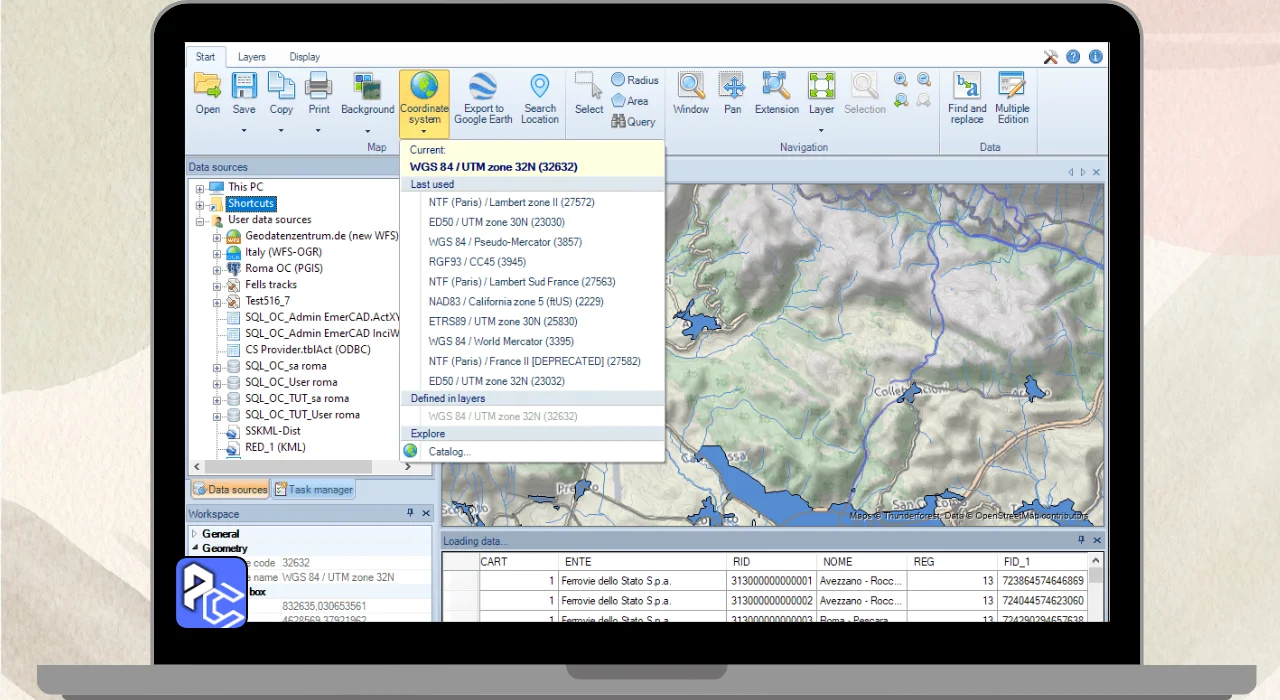Open the Background map tool
The width and height of the screenshot is (1280, 700).
pyautogui.click(x=367, y=87)
